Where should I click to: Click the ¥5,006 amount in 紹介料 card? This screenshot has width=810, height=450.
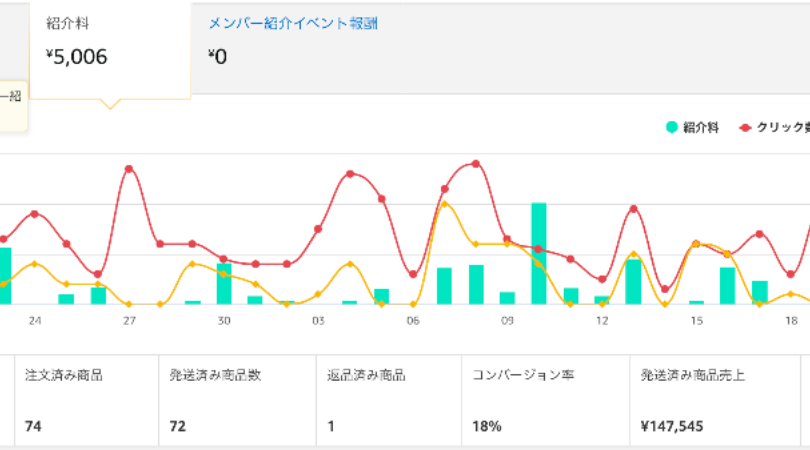[77, 57]
